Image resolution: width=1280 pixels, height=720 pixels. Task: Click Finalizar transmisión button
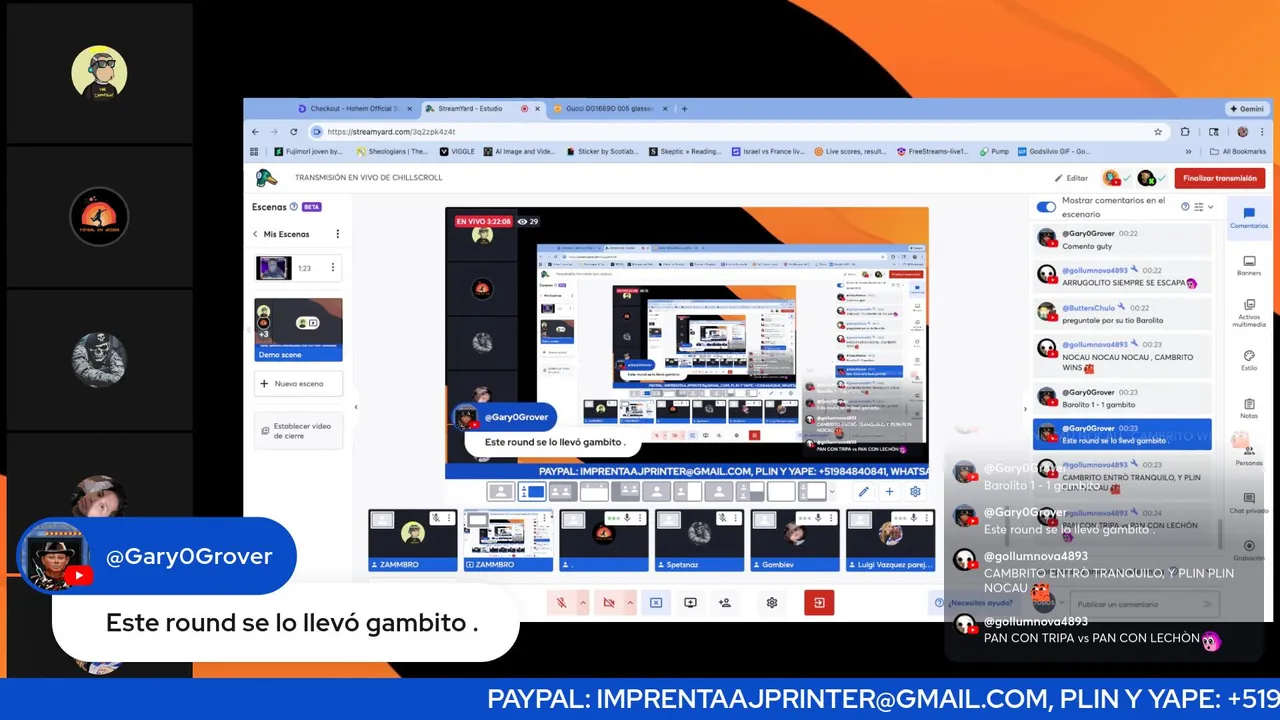(x=1219, y=178)
